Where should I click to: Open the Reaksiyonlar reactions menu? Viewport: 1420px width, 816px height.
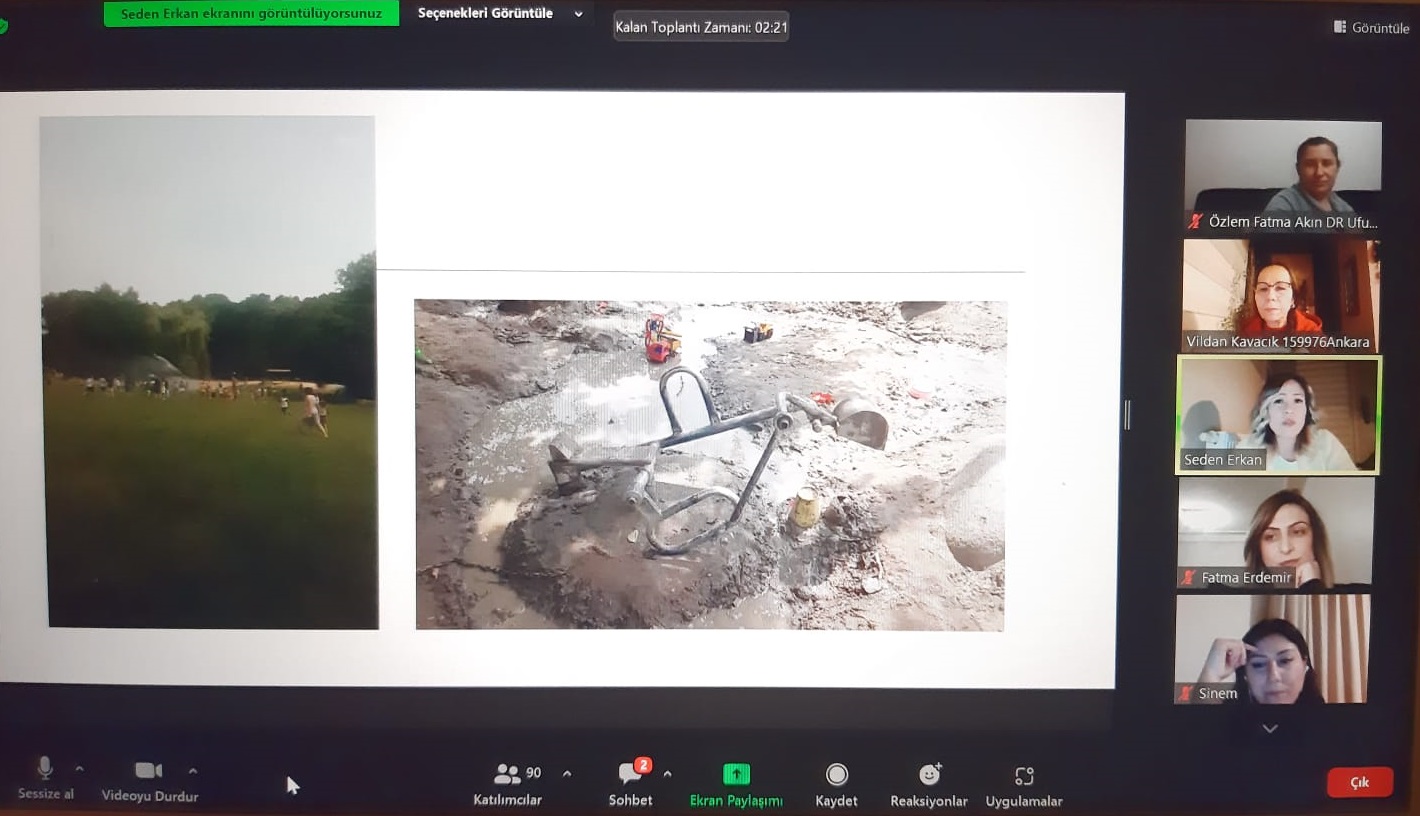pos(929,785)
